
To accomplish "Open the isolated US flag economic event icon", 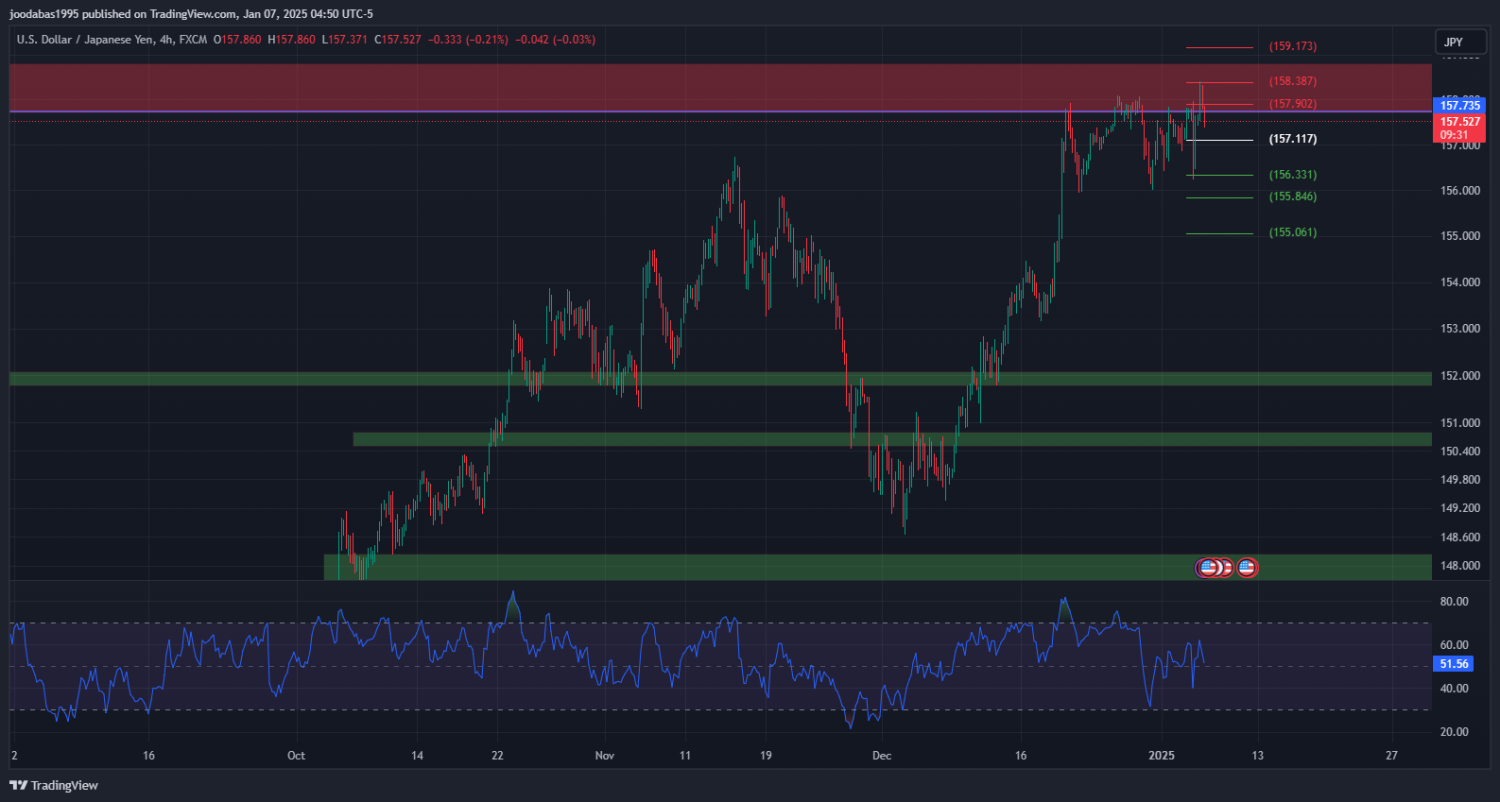I will pyautogui.click(x=1246, y=568).
